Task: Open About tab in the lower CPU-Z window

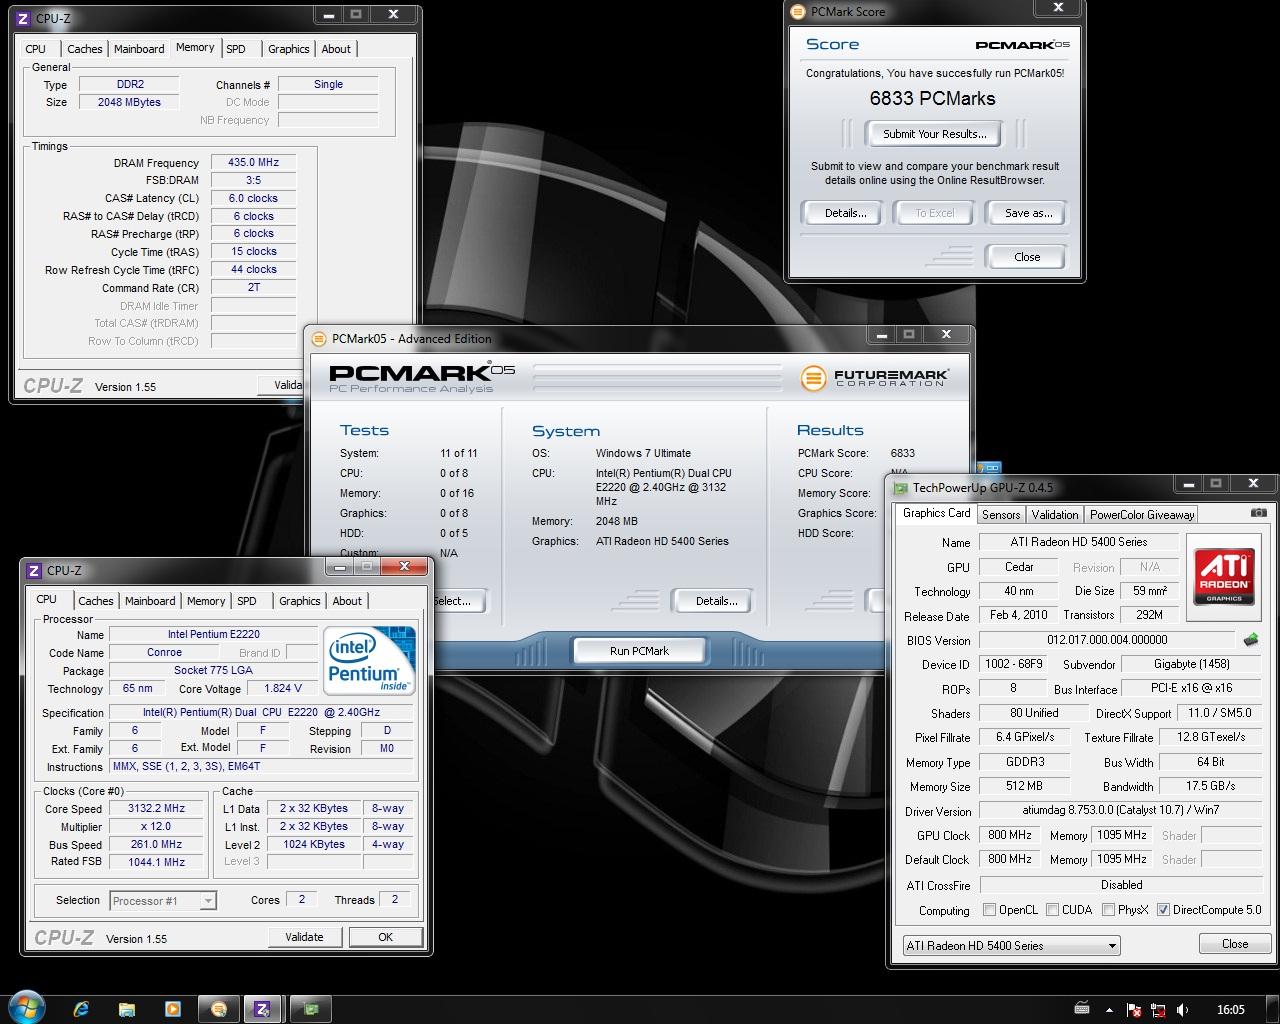Action: (x=347, y=601)
